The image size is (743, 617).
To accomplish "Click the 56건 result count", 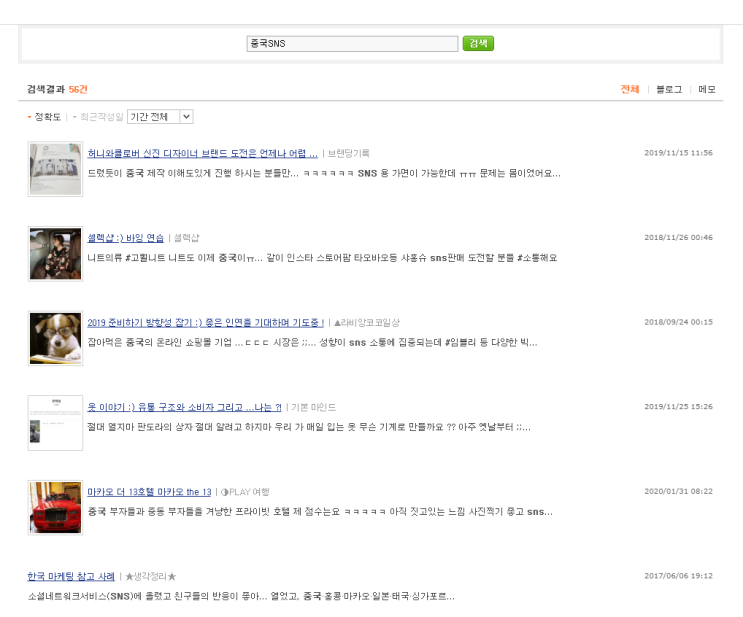I will tap(78, 89).
